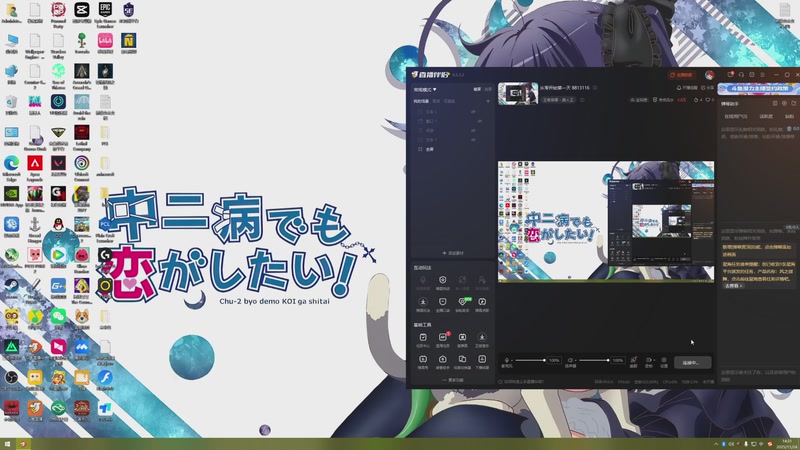Open Microsoft Edge desktop icon
Screen dimensions: 800x450
pos(11,168)
